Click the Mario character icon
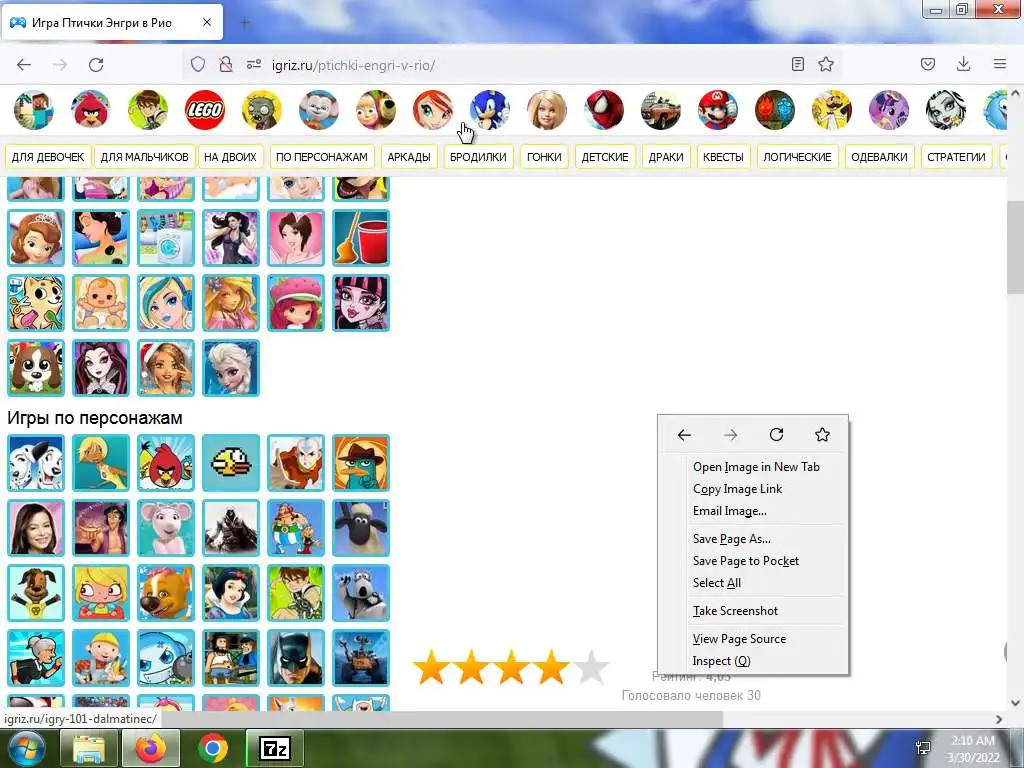The width and height of the screenshot is (1024, 768). [718, 110]
